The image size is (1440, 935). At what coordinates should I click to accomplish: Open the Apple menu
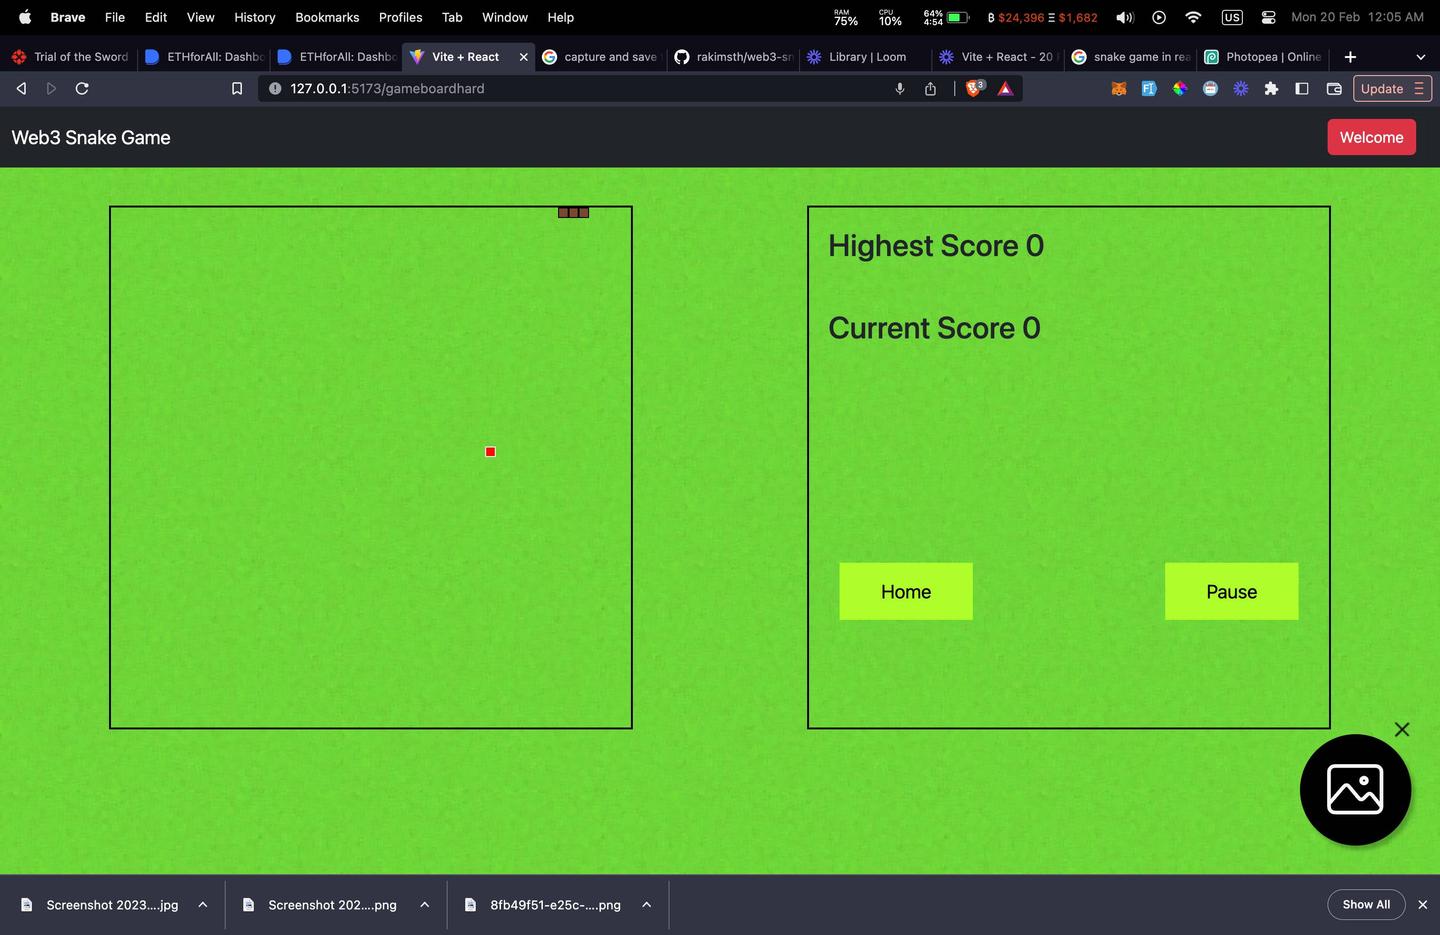coord(25,17)
